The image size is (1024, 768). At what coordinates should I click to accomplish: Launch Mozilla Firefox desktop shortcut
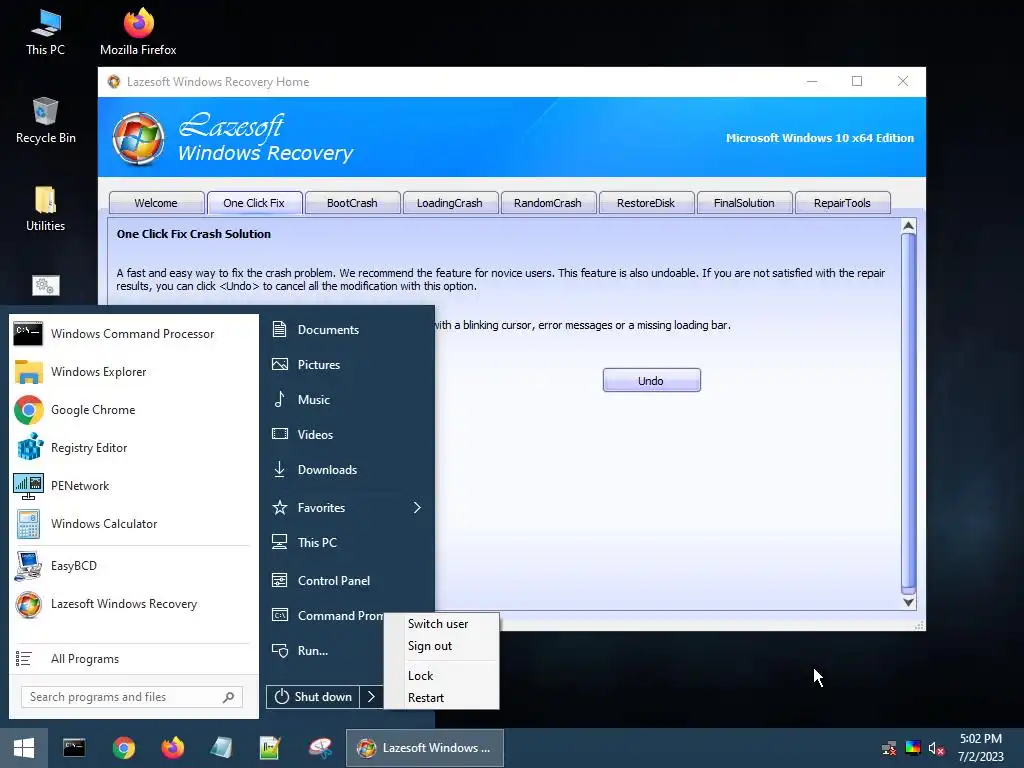pos(138,33)
